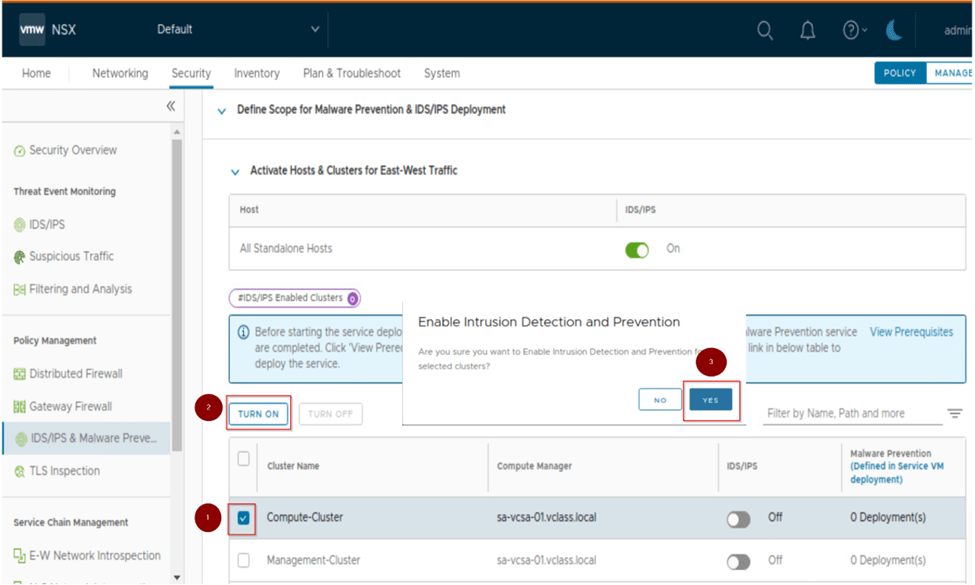
Task: Open Distributed Firewall in sidebar
Action: [x=76, y=374]
